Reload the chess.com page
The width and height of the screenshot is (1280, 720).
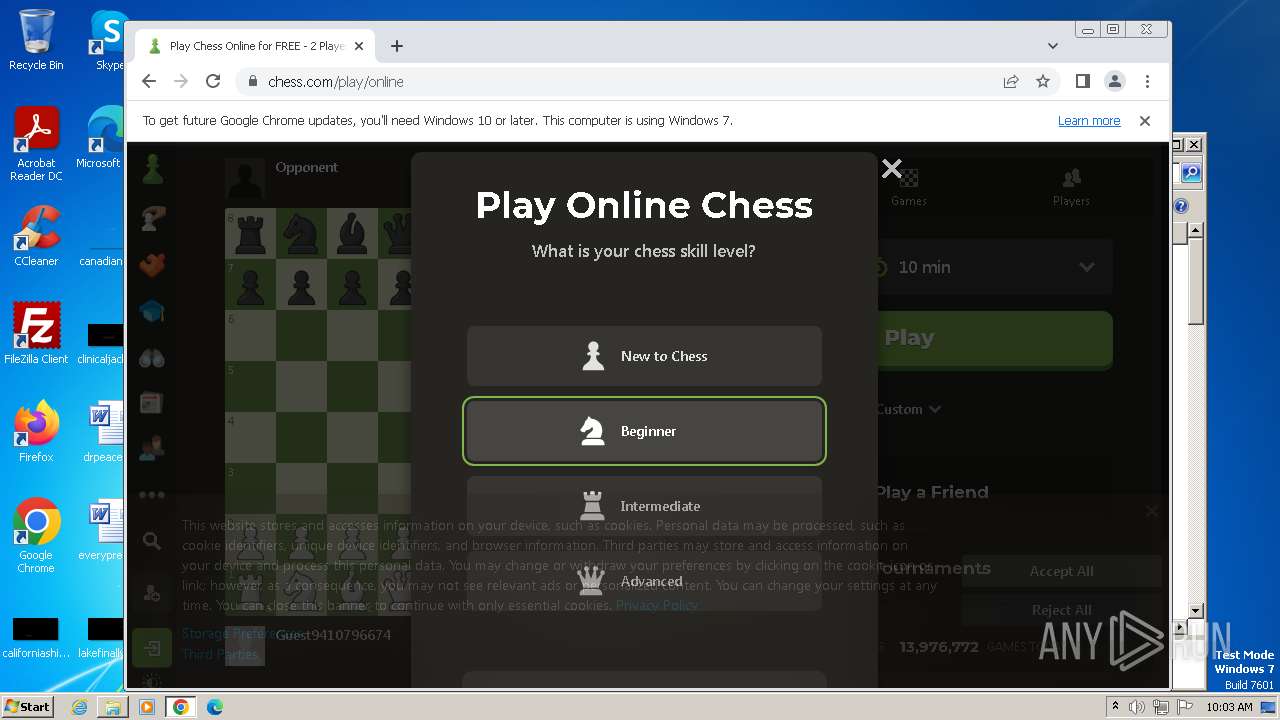(213, 82)
